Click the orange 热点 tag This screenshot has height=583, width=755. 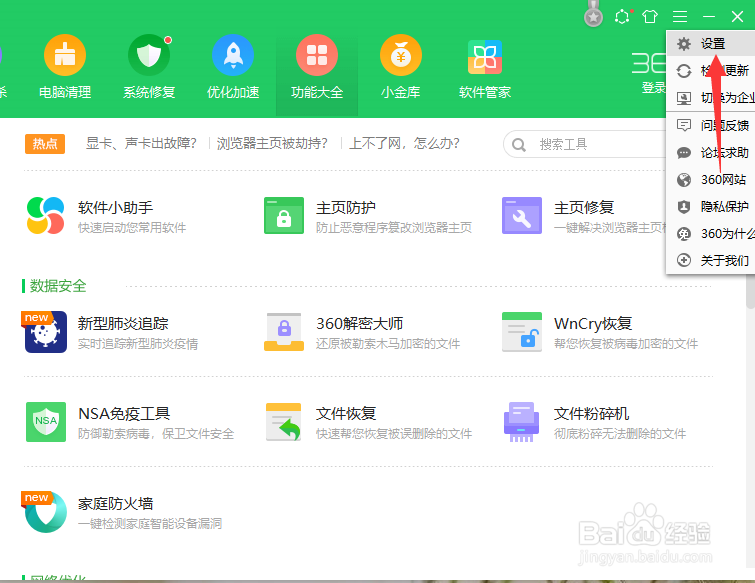pos(45,144)
